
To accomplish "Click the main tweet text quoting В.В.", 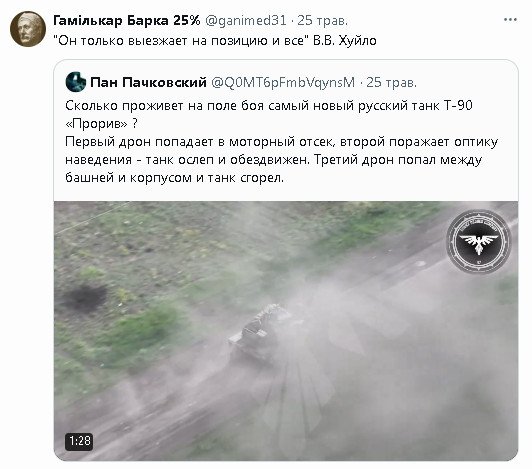I will click(x=215, y=40).
